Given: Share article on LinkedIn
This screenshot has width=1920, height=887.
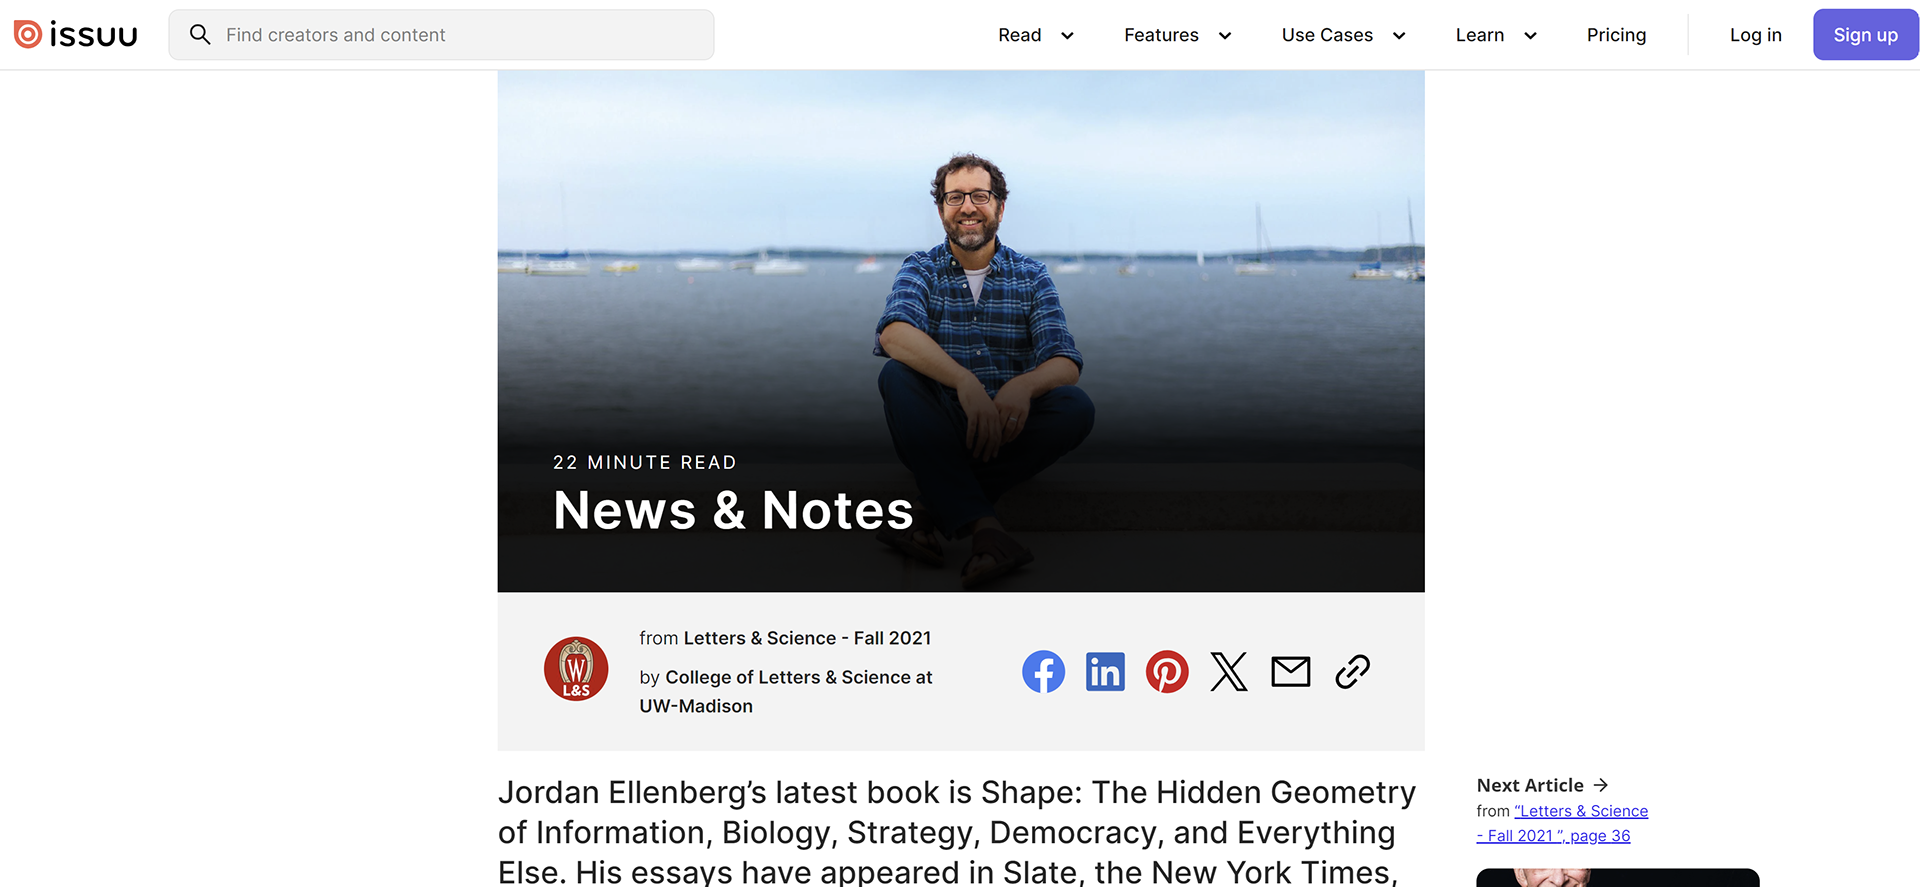Looking at the screenshot, I should click(x=1105, y=672).
